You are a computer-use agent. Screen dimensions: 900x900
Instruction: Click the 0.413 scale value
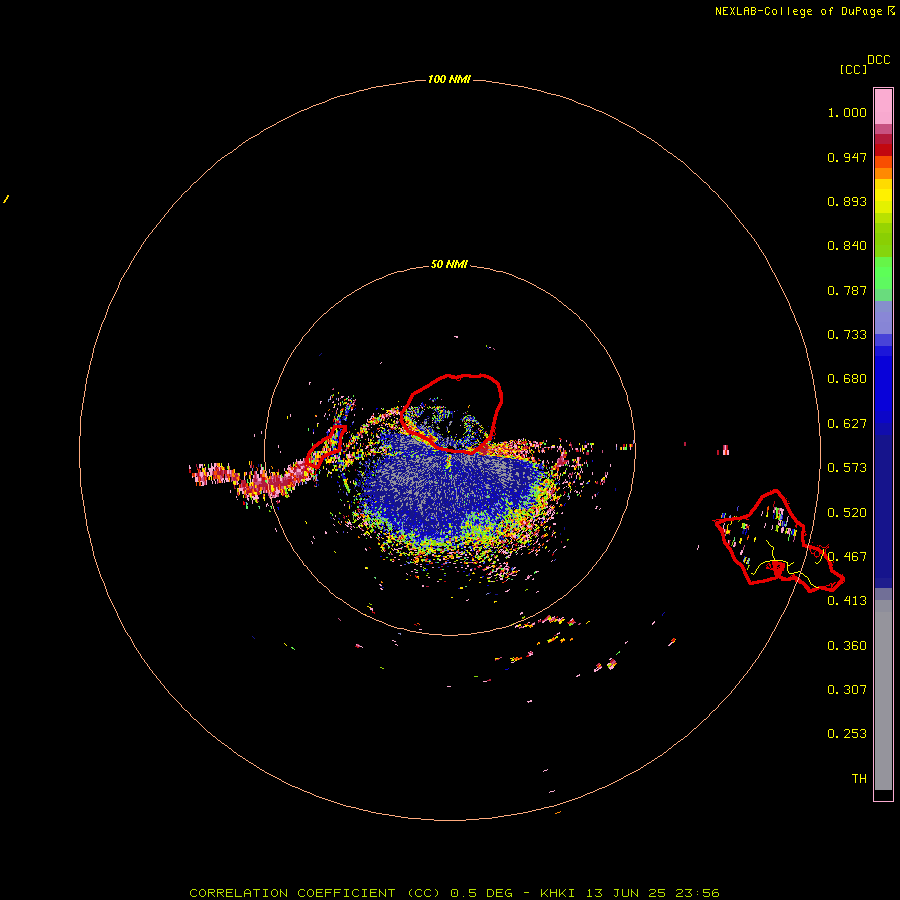click(x=847, y=601)
